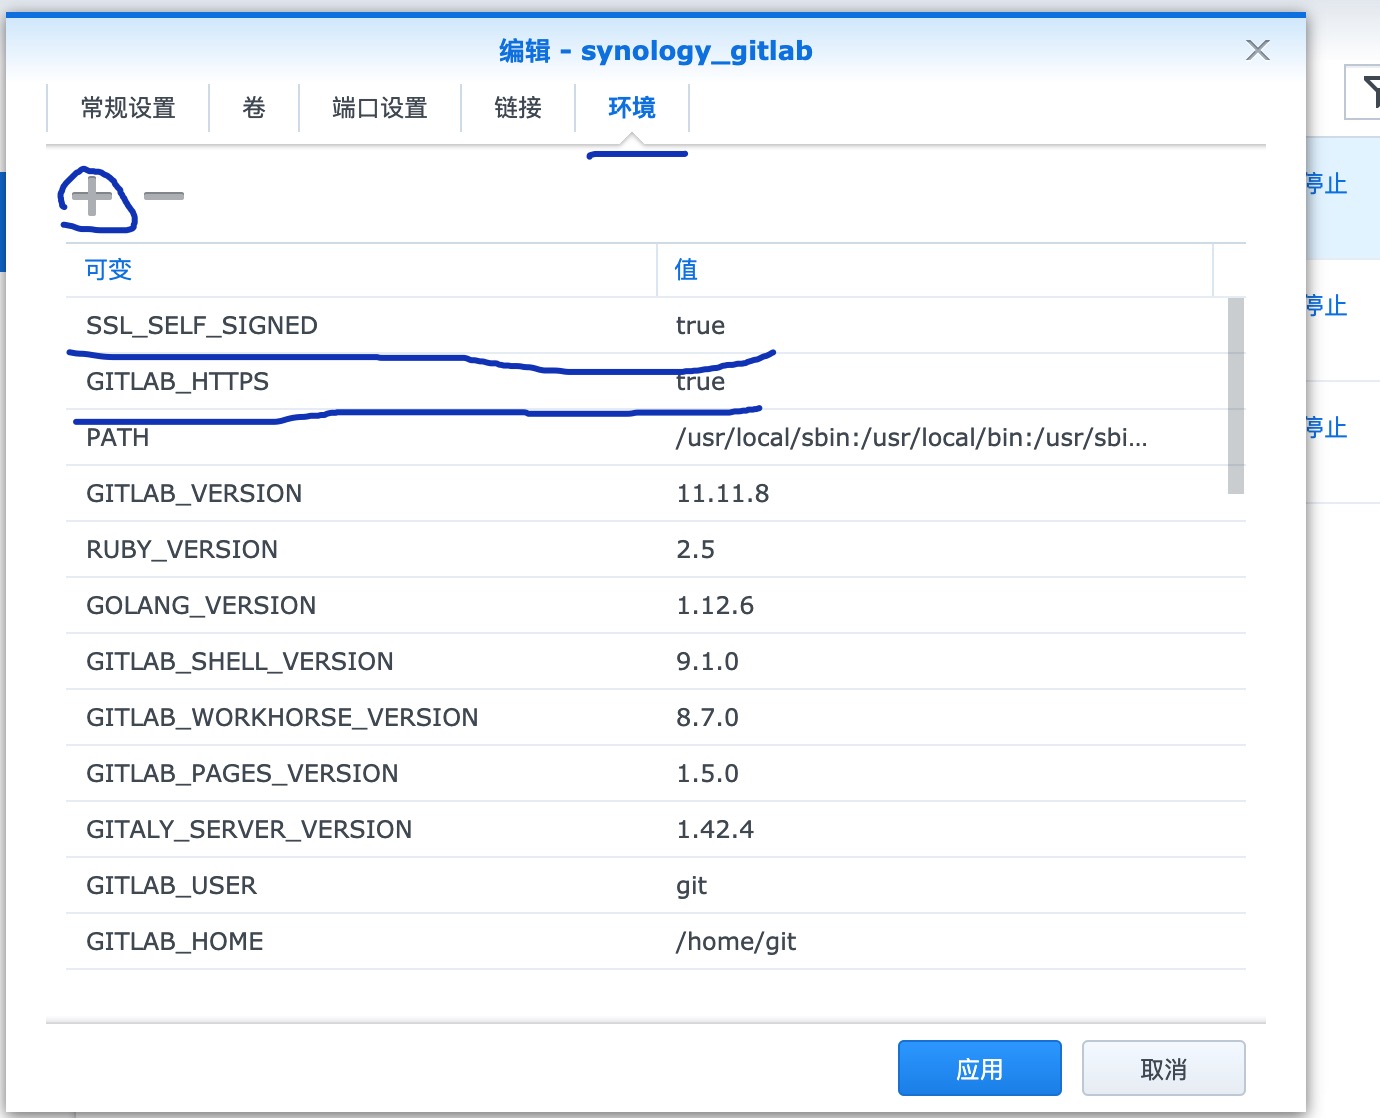This screenshot has width=1380, height=1118.
Task: Select the GITLAB_VERSION variable name
Action: pos(194,494)
